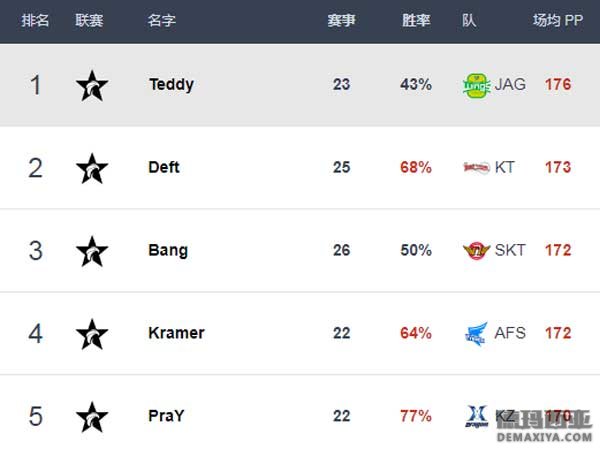This screenshot has height=449, width=600.
Task: Click the SKT team logo
Action: tap(476, 251)
